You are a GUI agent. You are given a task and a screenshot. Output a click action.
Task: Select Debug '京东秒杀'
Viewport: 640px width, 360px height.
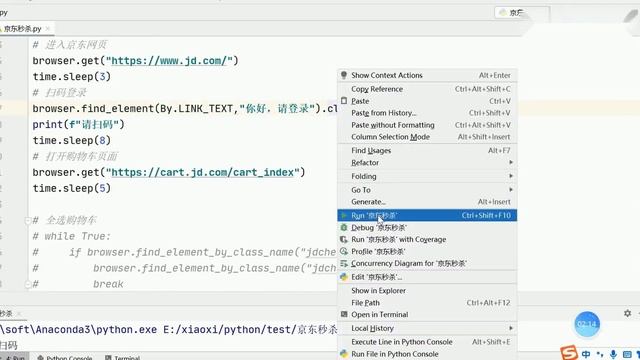click(x=427, y=227)
